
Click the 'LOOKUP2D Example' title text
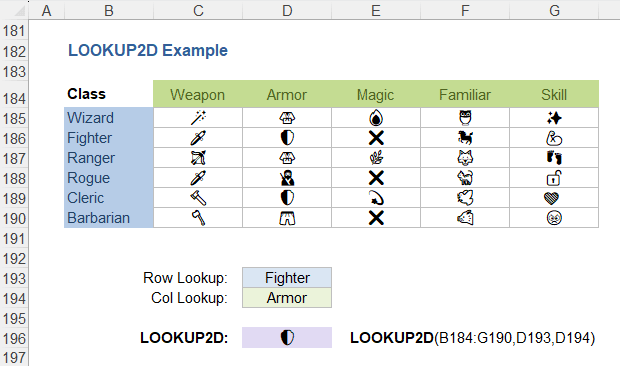coord(148,51)
